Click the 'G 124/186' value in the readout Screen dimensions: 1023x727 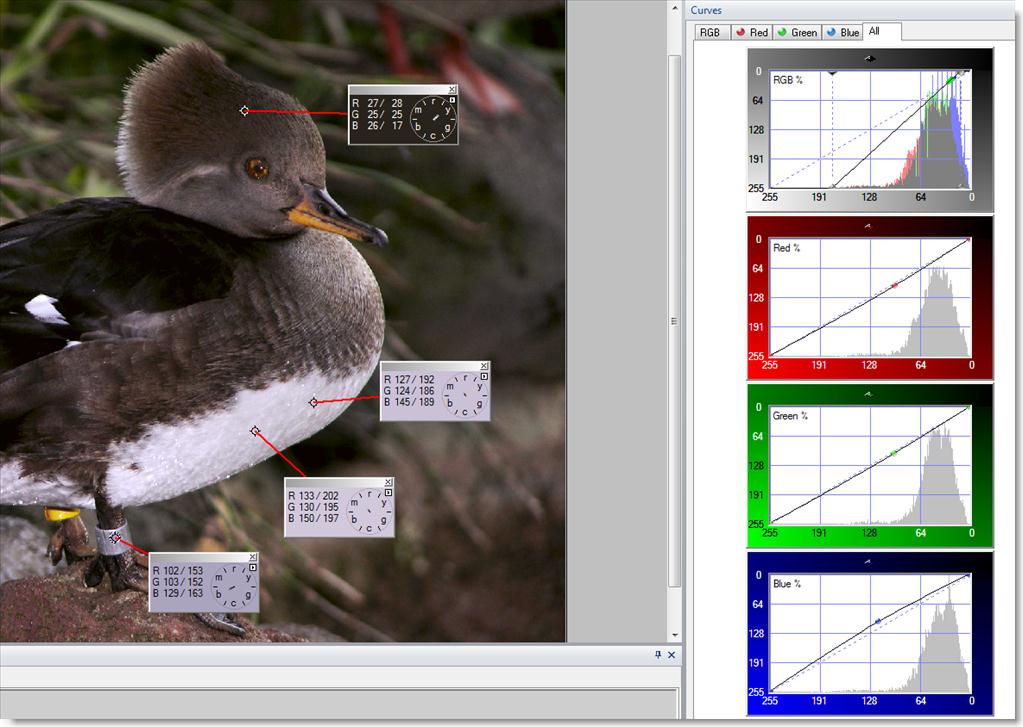pos(409,391)
